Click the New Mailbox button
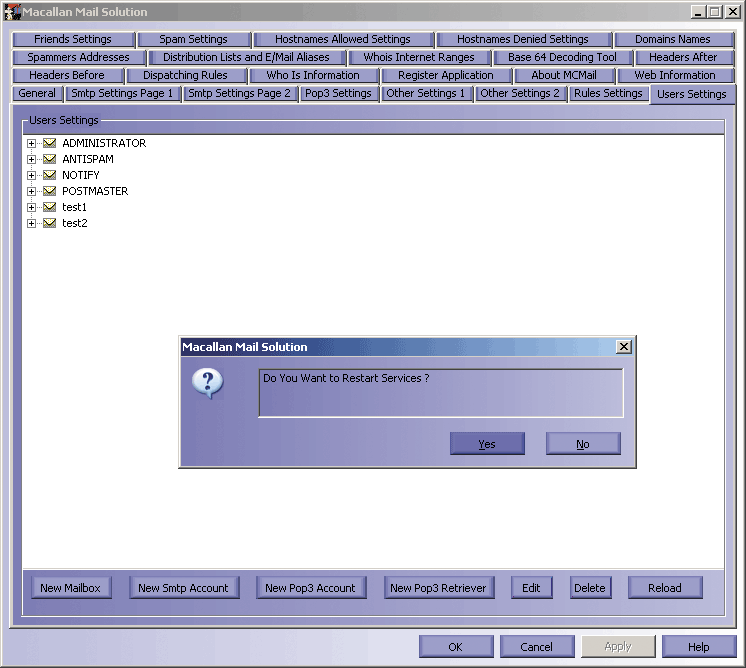Viewport: 746px width, 668px height. pyautogui.click(x=71, y=588)
